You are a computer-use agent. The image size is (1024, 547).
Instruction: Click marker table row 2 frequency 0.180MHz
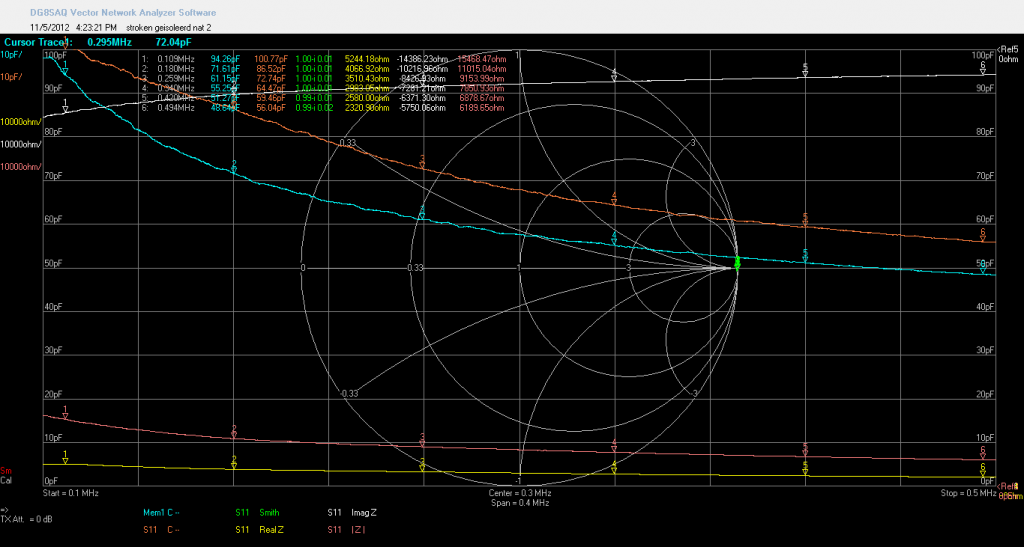[175, 69]
